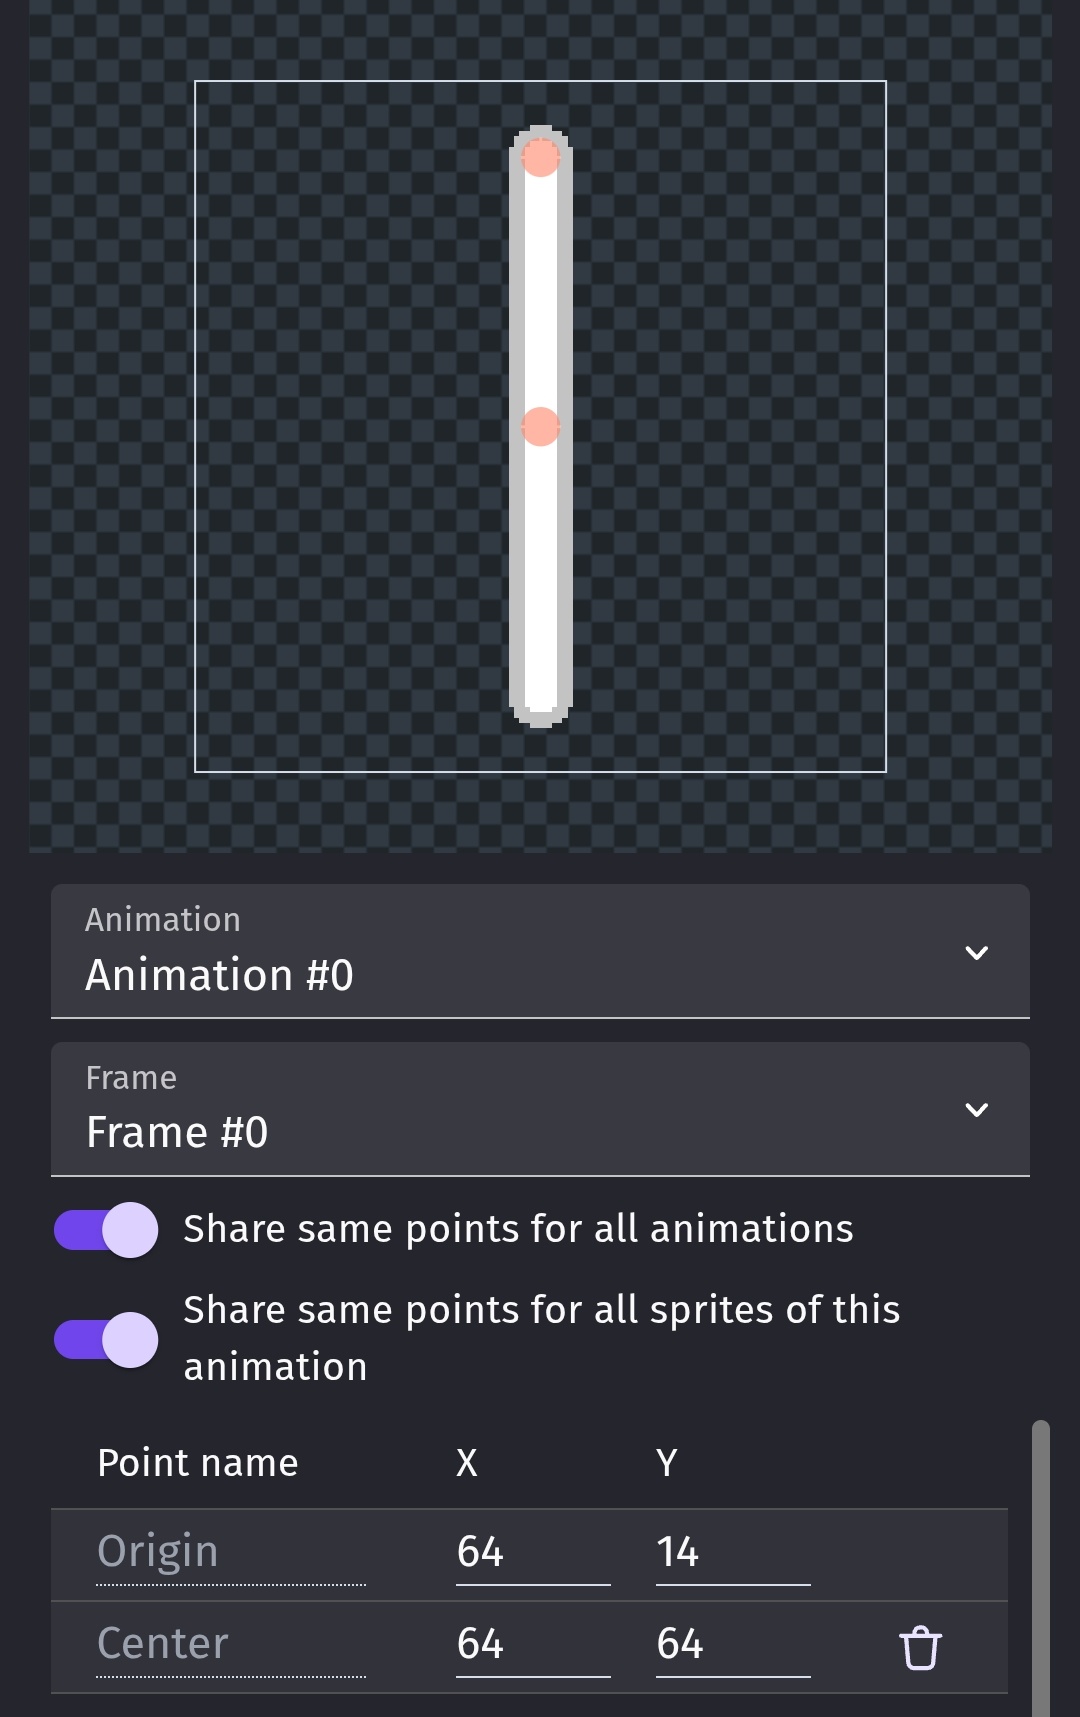The height and width of the screenshot is (1717, 1080).
Task: Click the points list vertical scrollbar
Action: 1041,1568
